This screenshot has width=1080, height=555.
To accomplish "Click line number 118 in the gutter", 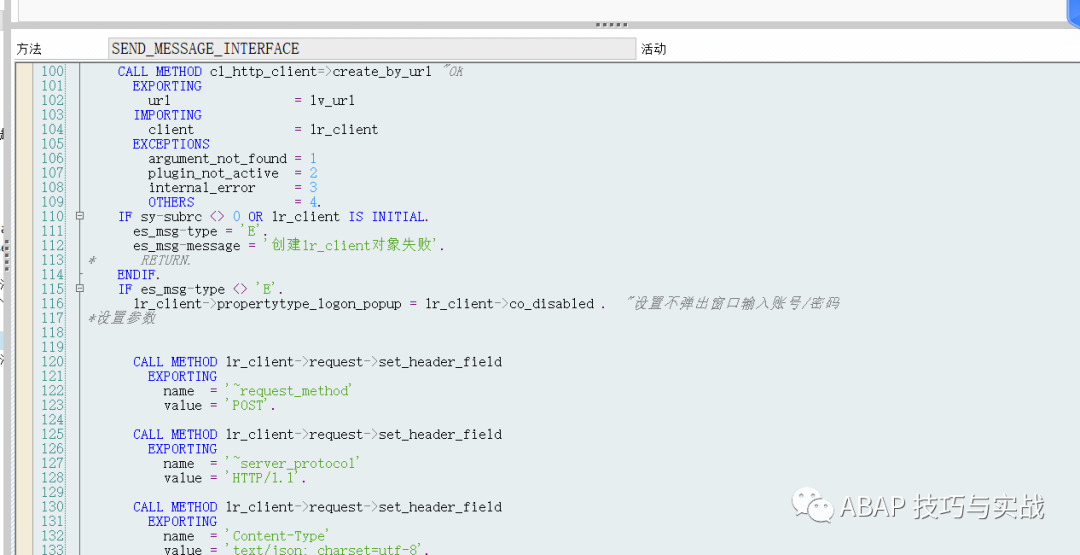I will coord(52,333).
